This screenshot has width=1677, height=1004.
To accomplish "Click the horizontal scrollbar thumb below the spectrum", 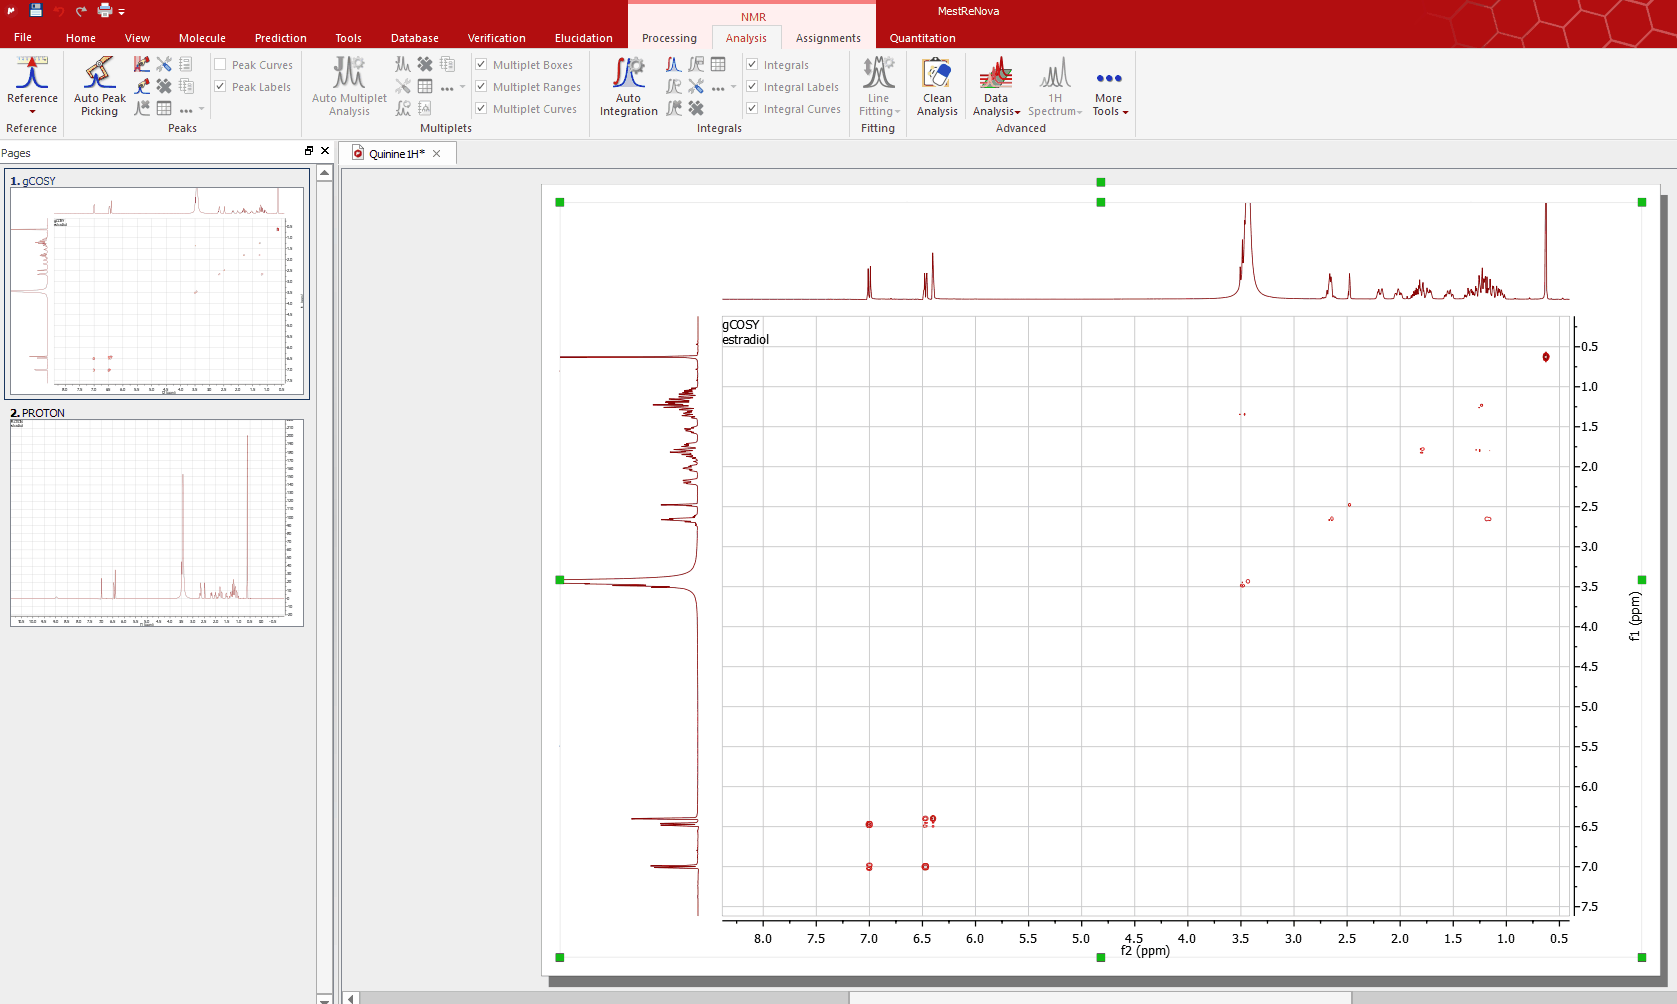I will point(1100,998).
